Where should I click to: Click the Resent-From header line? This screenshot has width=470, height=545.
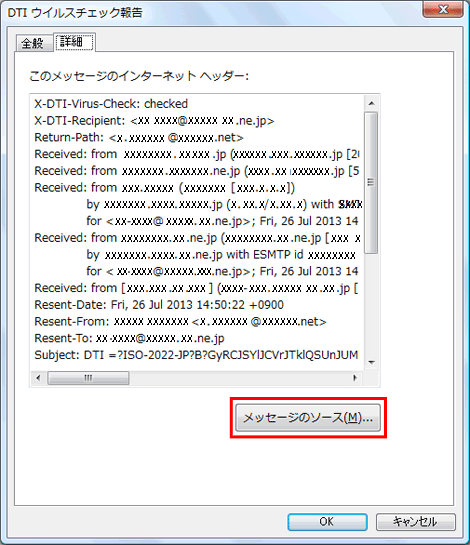(180, 322)
